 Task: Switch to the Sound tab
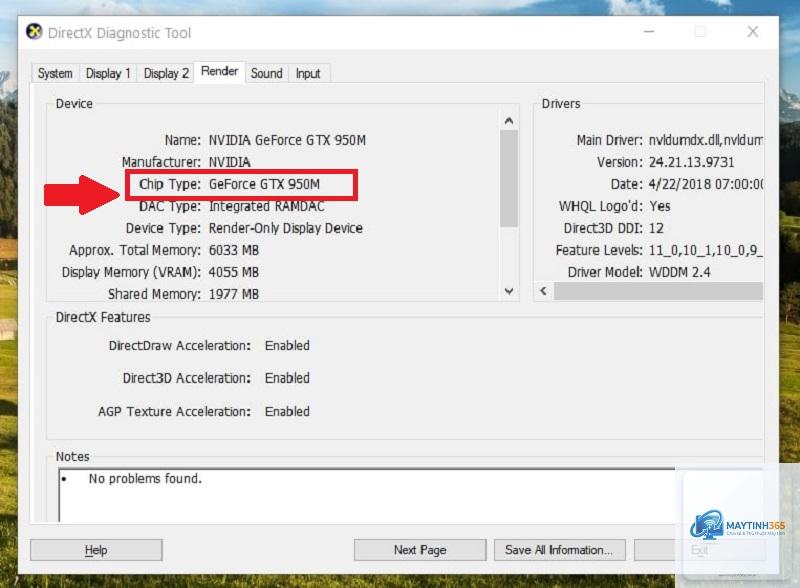266,74
